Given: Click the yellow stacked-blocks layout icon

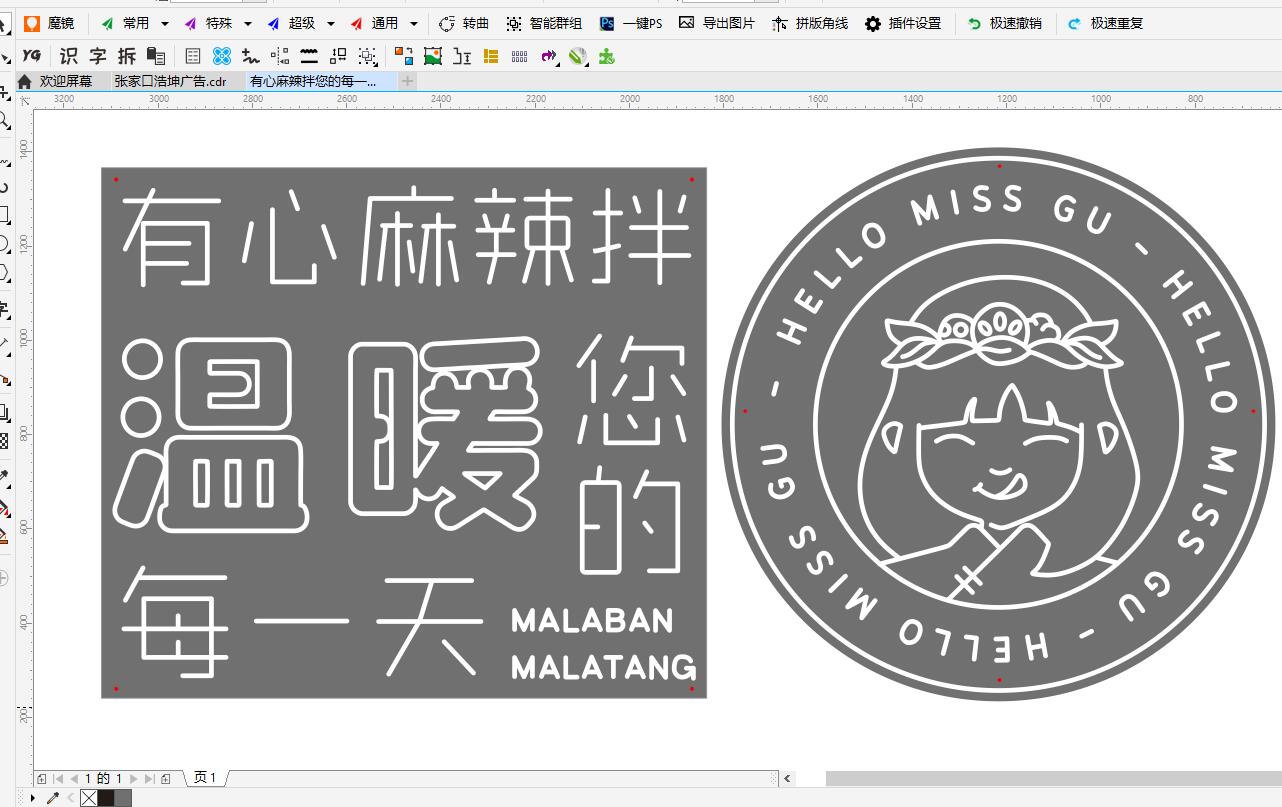Looking at the screenshot, I should [491, 56].
